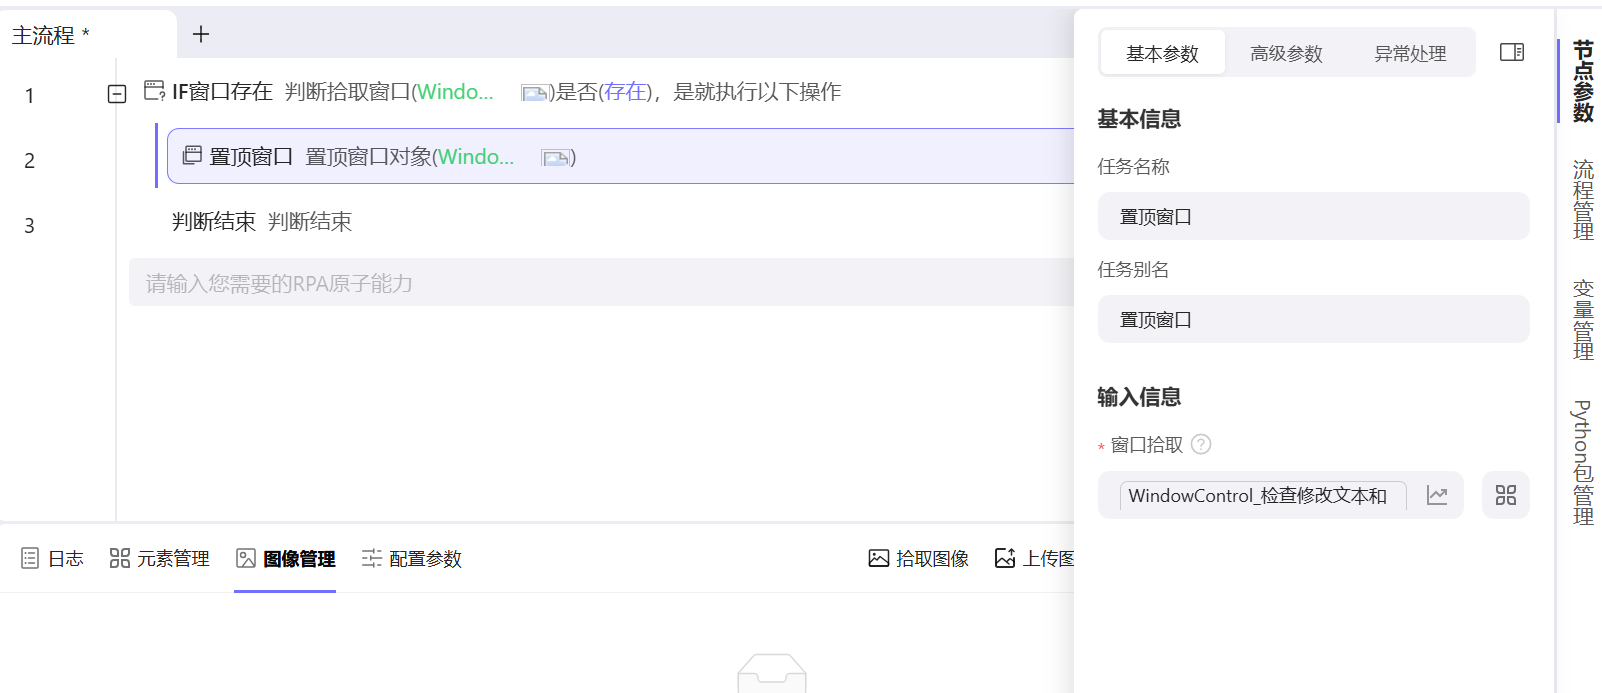Click the 任务名称 input field
Screen dimensions: 1602x693
[1313, 216]
